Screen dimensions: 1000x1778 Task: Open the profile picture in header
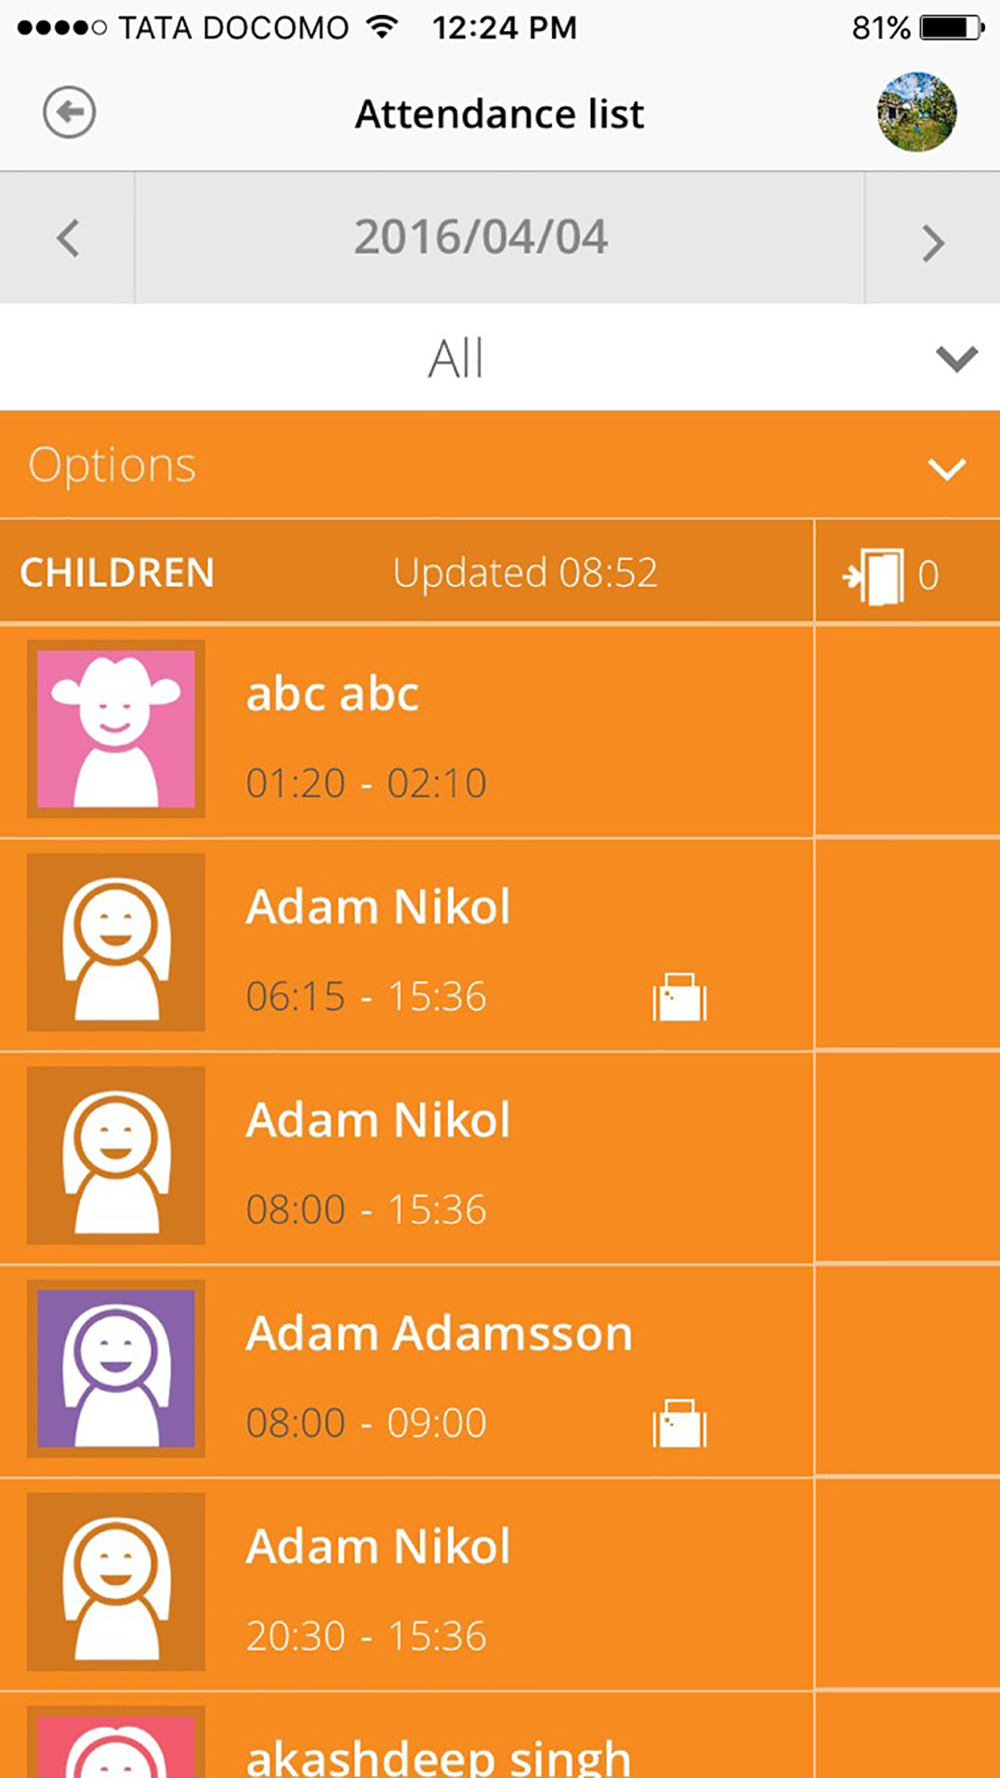pos(917,112)
